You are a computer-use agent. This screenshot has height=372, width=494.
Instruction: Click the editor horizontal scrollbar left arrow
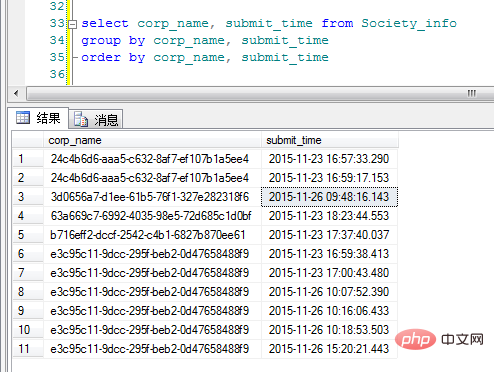[x=16, y=93]
